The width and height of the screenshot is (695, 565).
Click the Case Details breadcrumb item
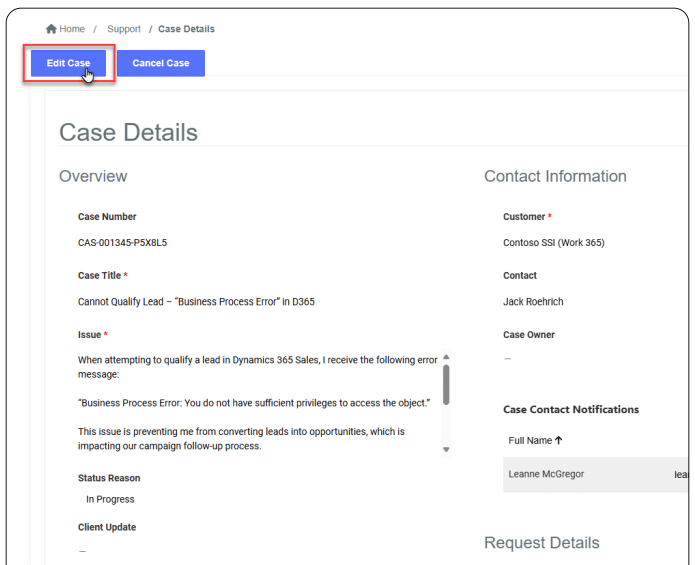(186, 29)
